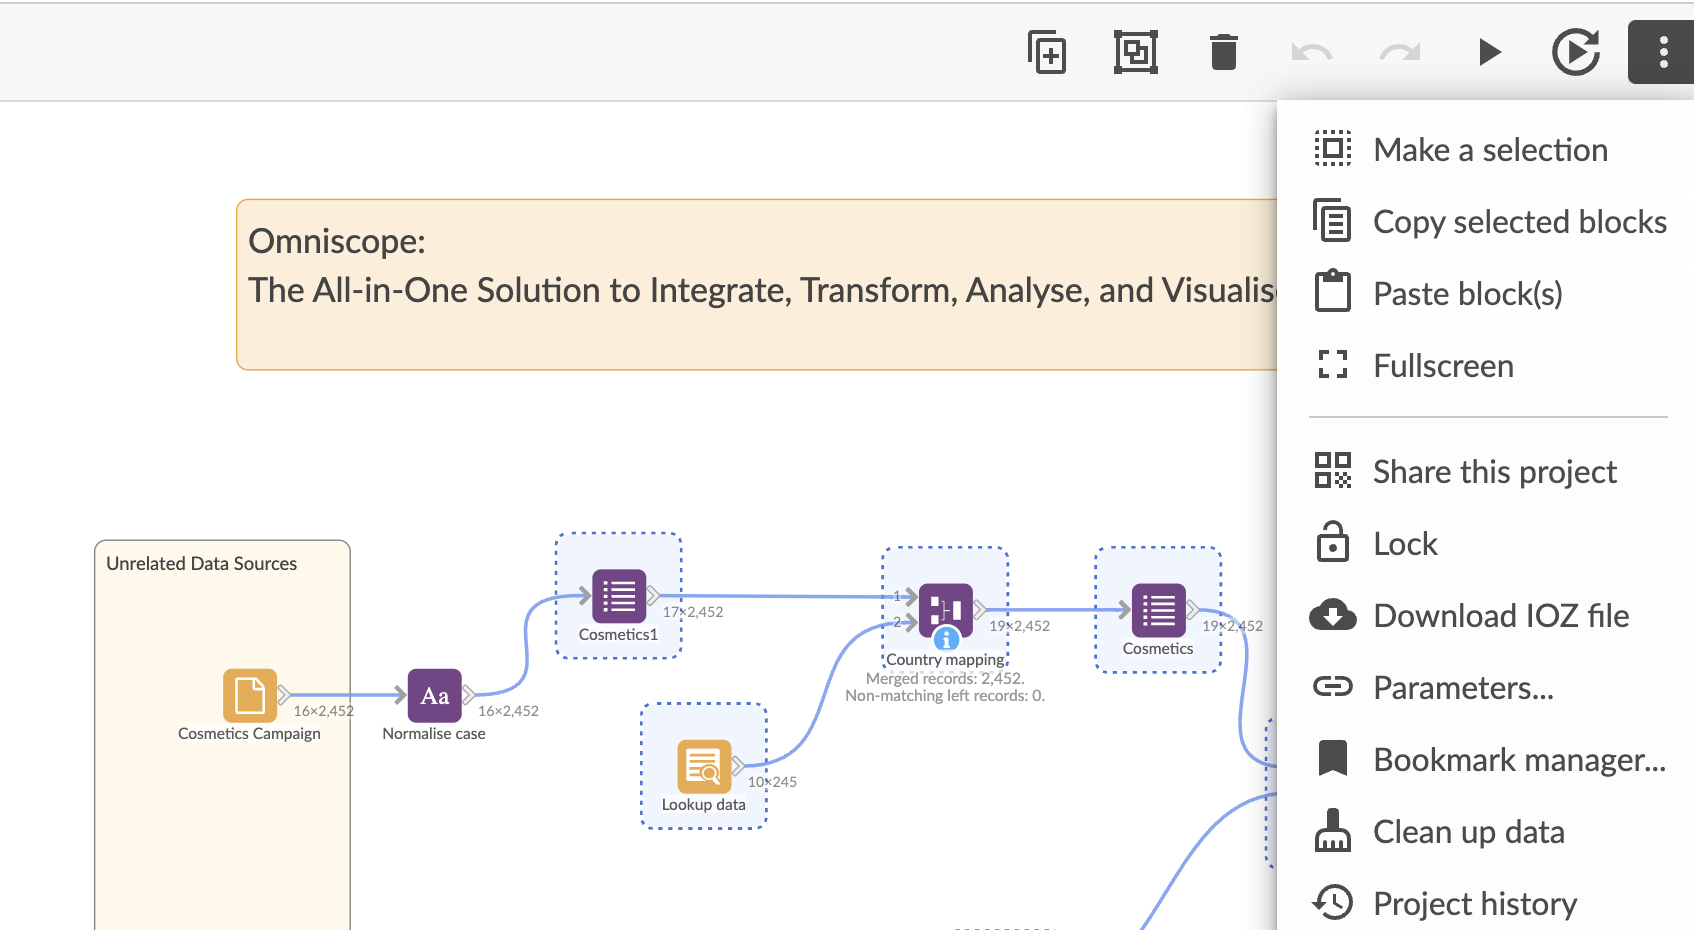
Task: Click the Normalise case label
Action: pyautogui.click(x=434, y=734)
